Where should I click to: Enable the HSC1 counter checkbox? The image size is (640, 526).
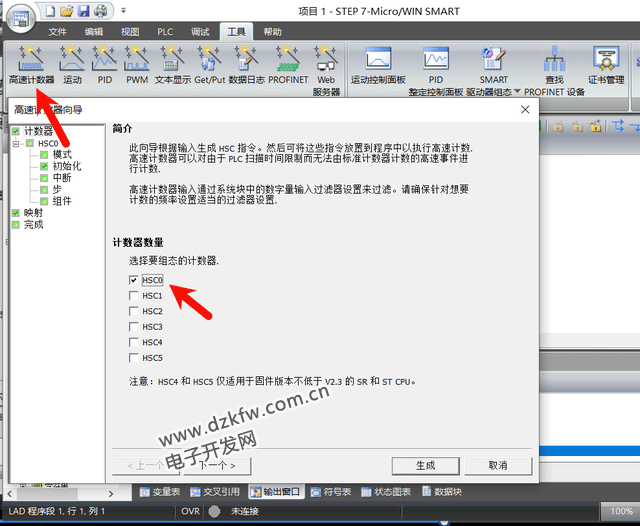point(133,297)
